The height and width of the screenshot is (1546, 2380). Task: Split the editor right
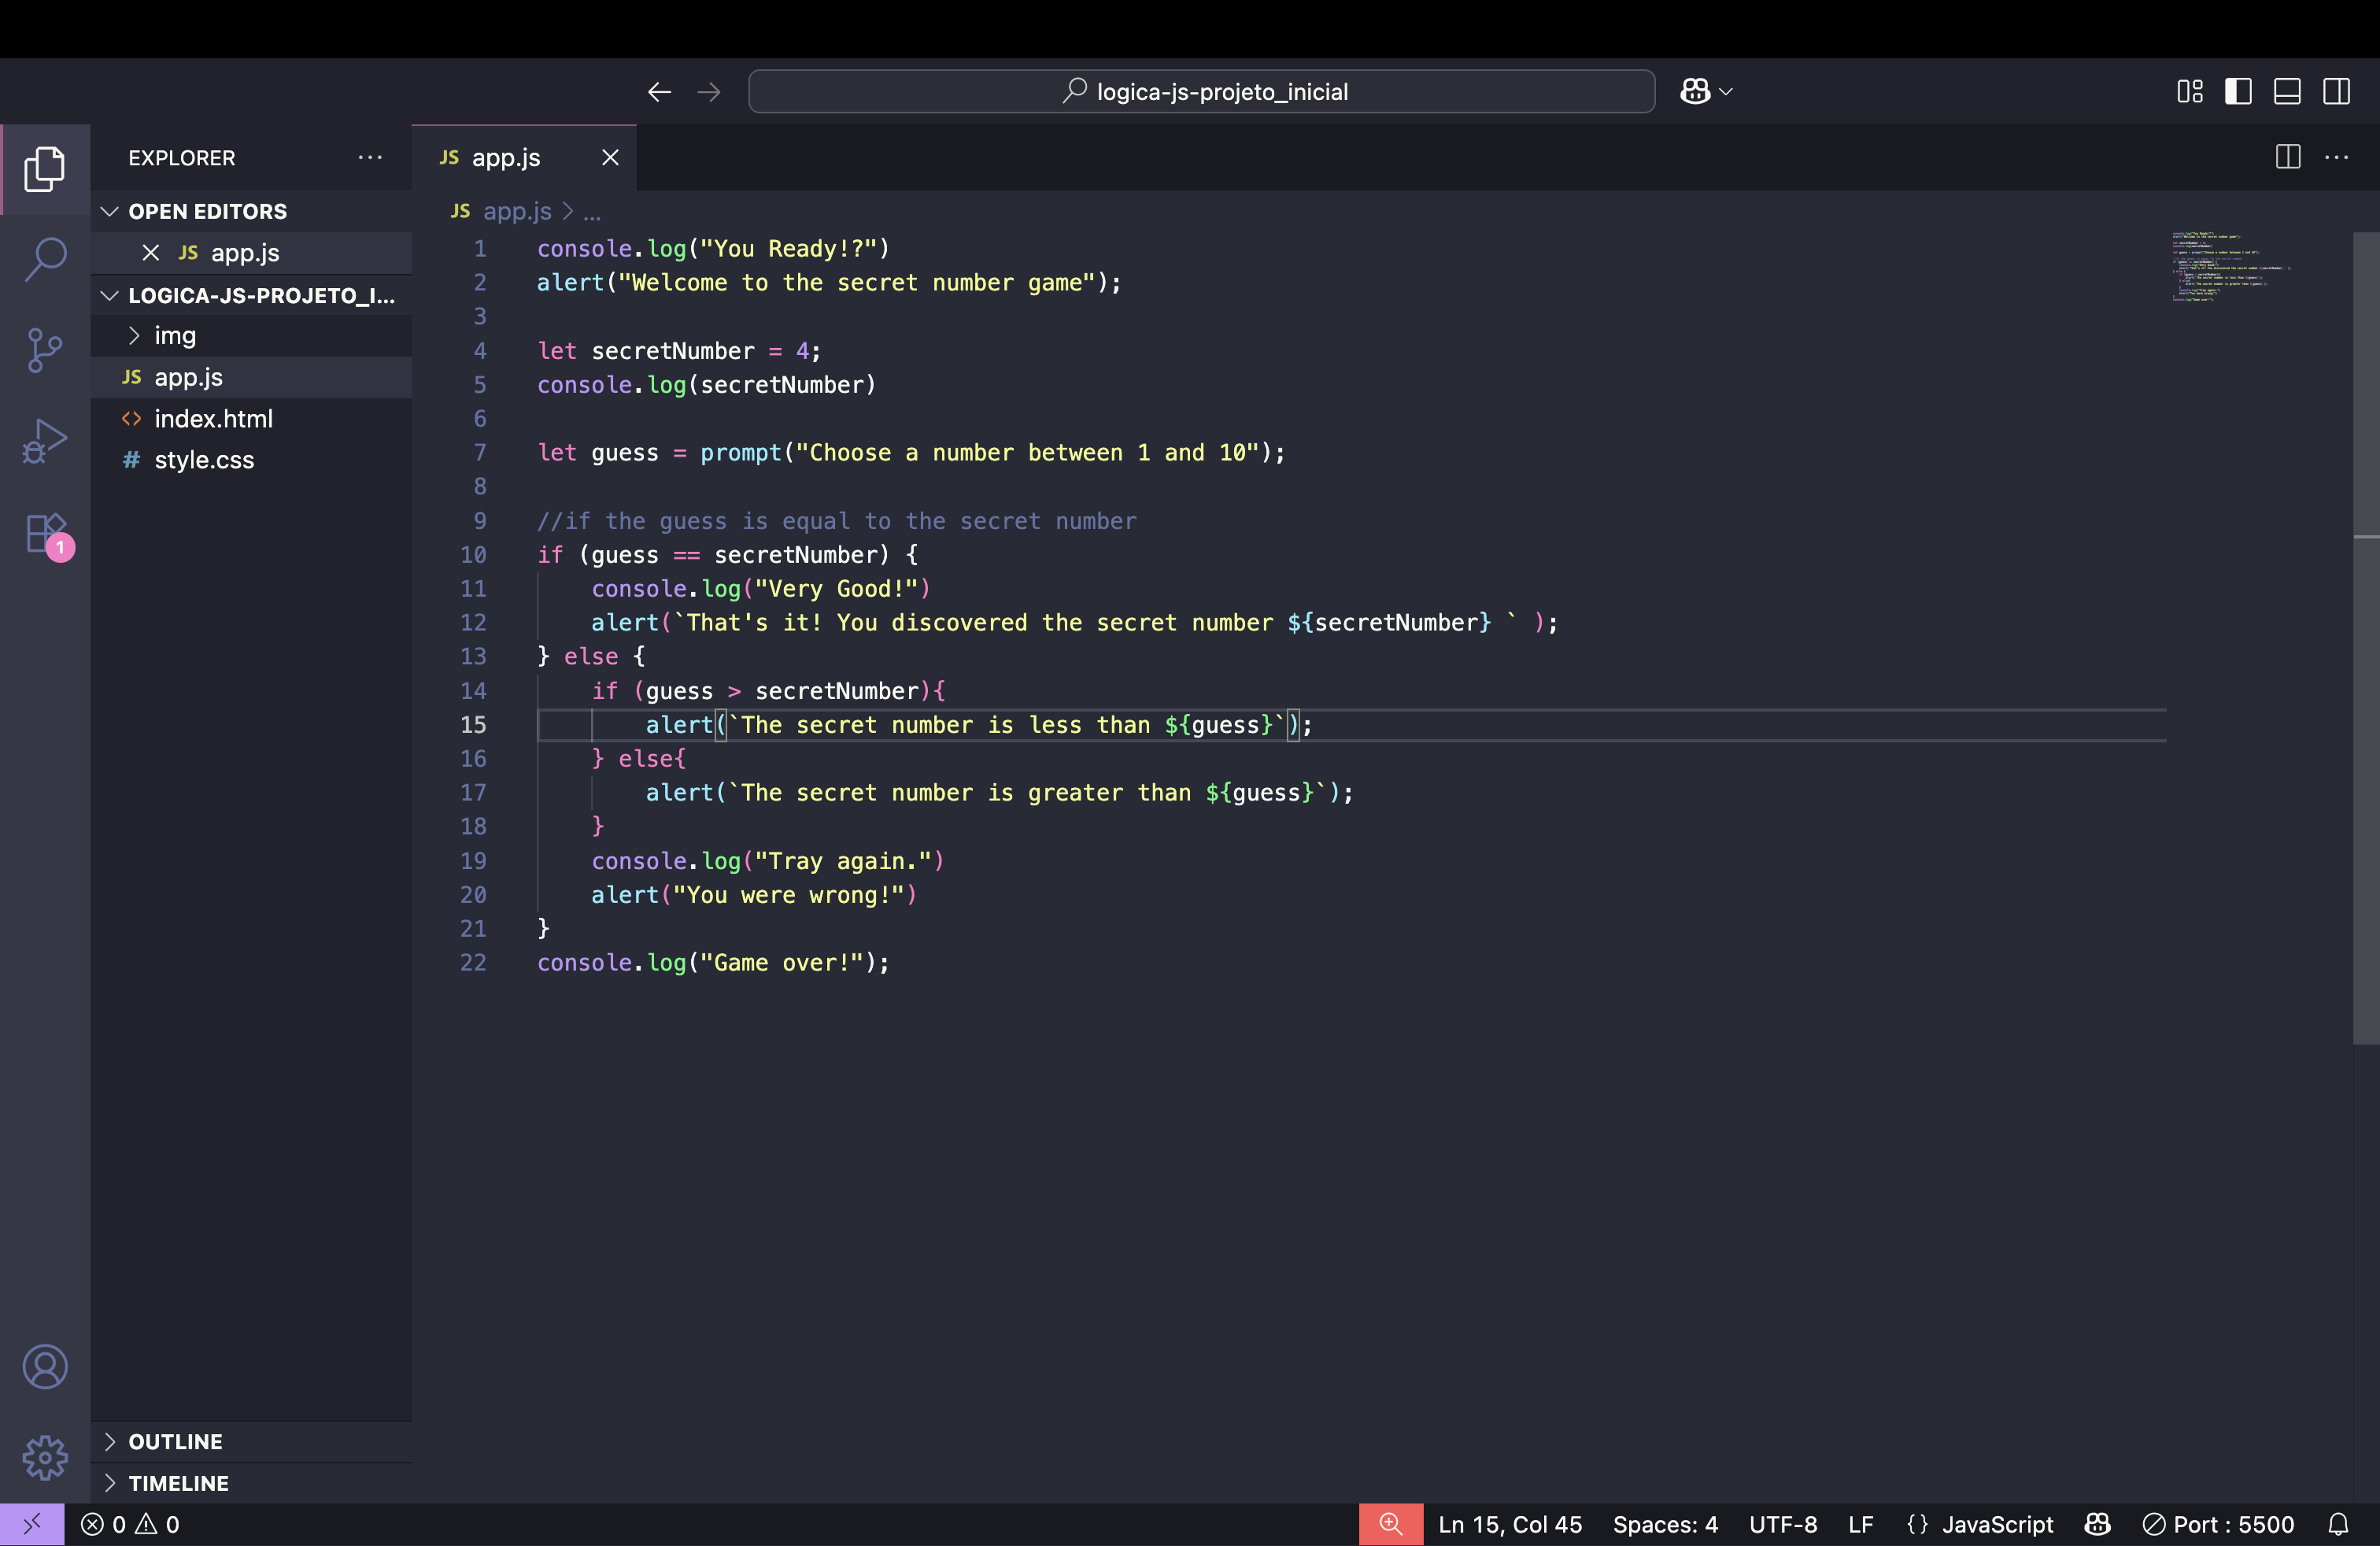coord(2288,157)
